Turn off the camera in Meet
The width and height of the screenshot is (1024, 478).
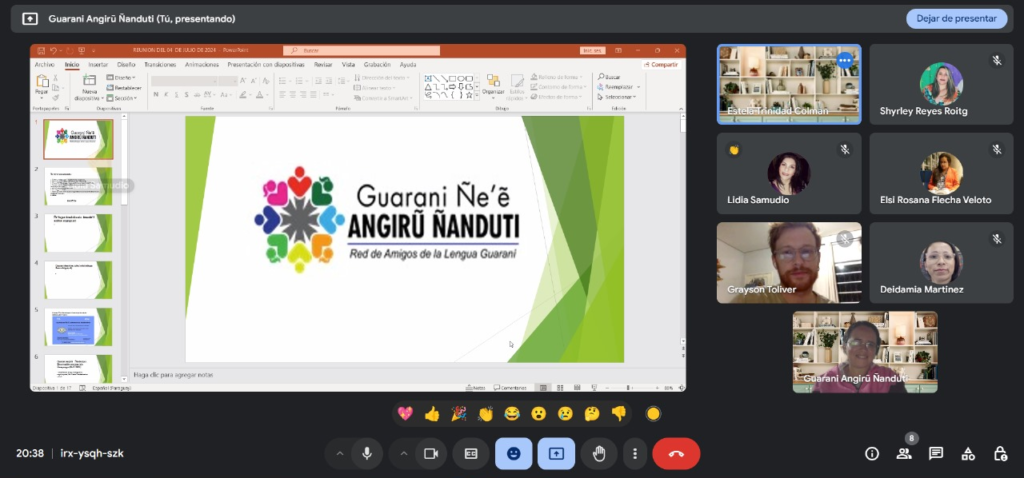tap(430, 454)
